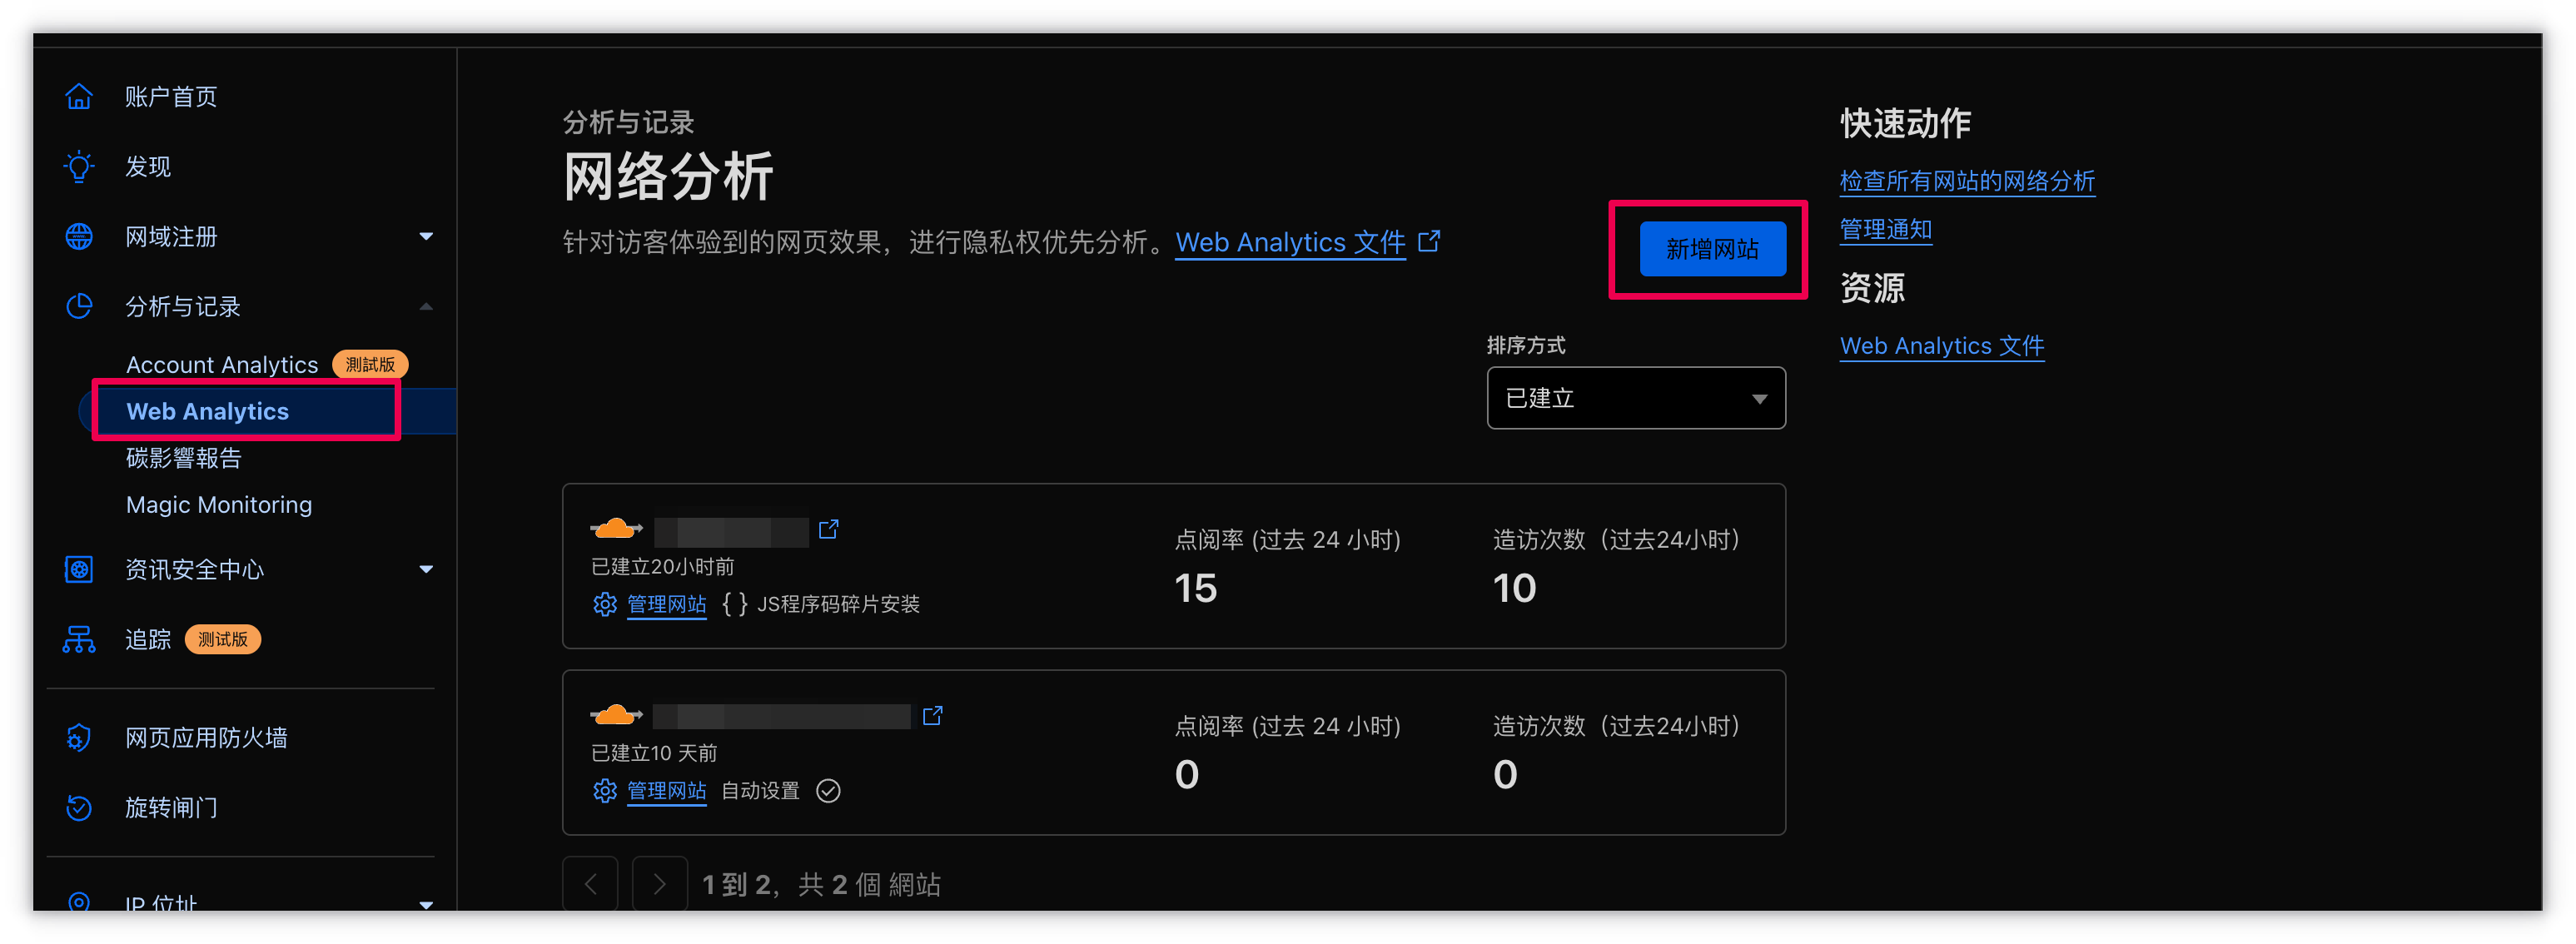Click the location pin icon beside IP 位址
The image size is (2576, 944).
[79, 902]
